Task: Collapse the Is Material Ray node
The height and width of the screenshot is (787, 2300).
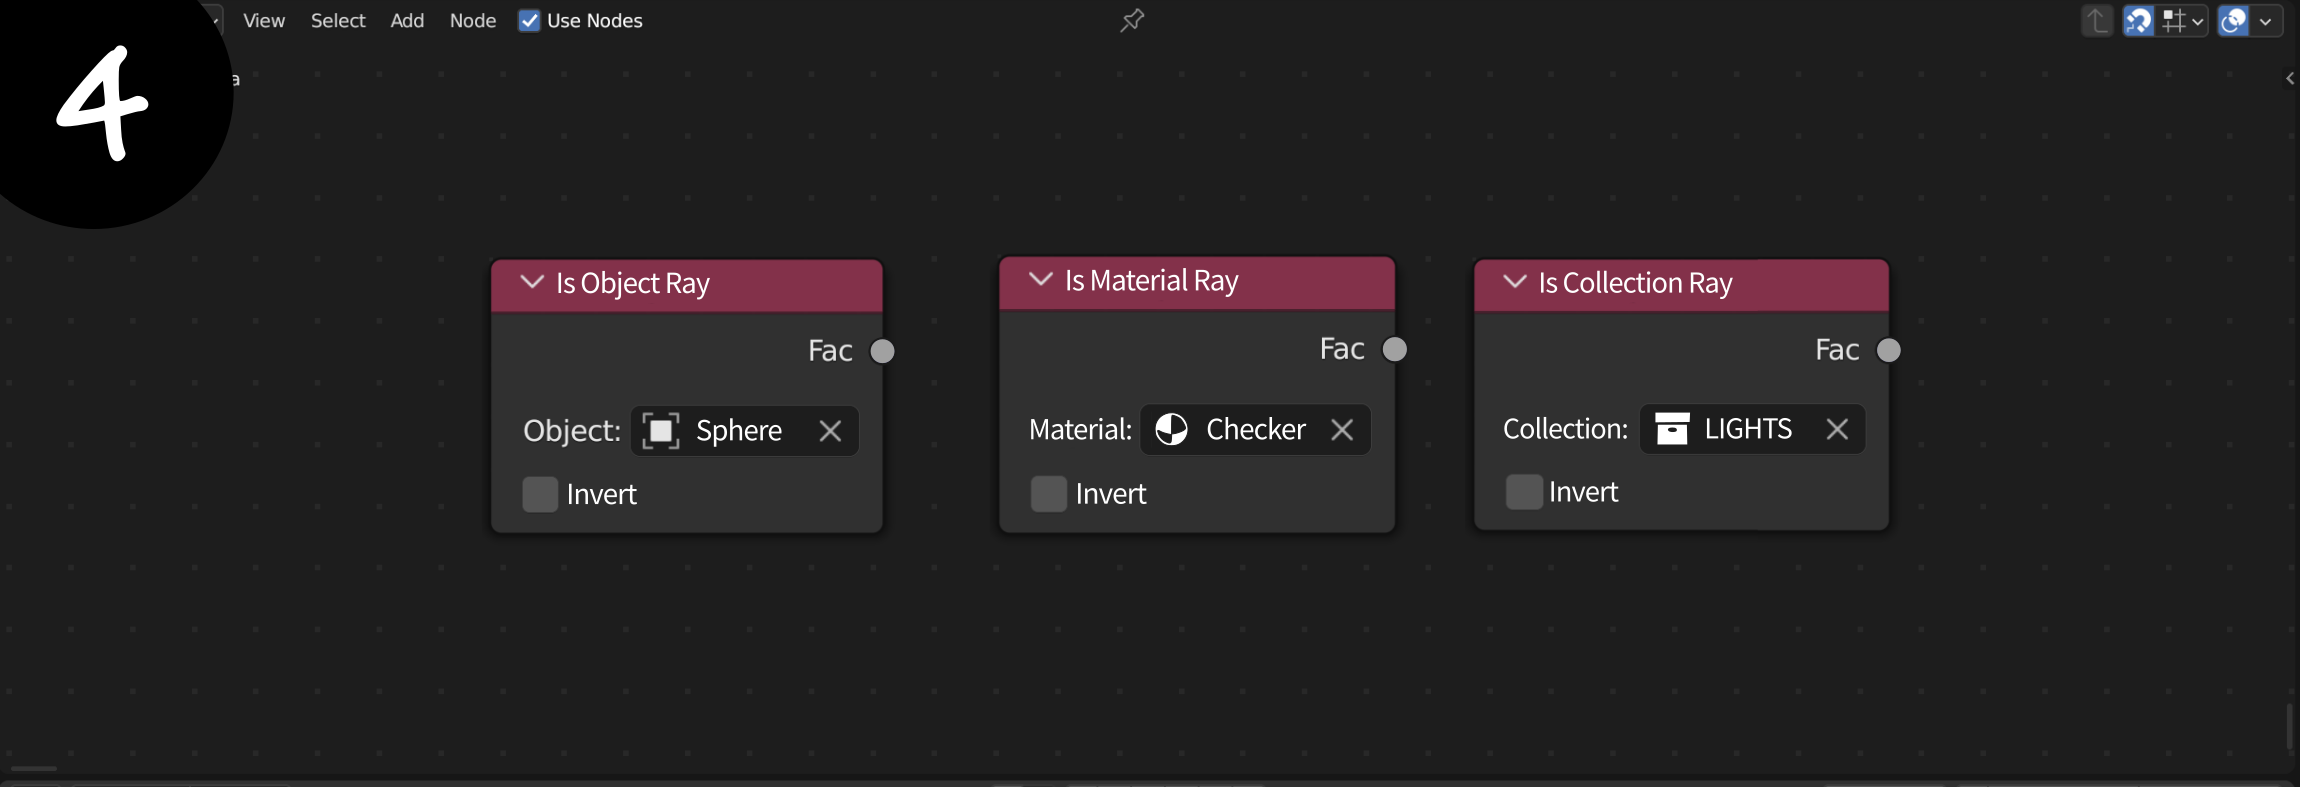Action: [1041, 279]
